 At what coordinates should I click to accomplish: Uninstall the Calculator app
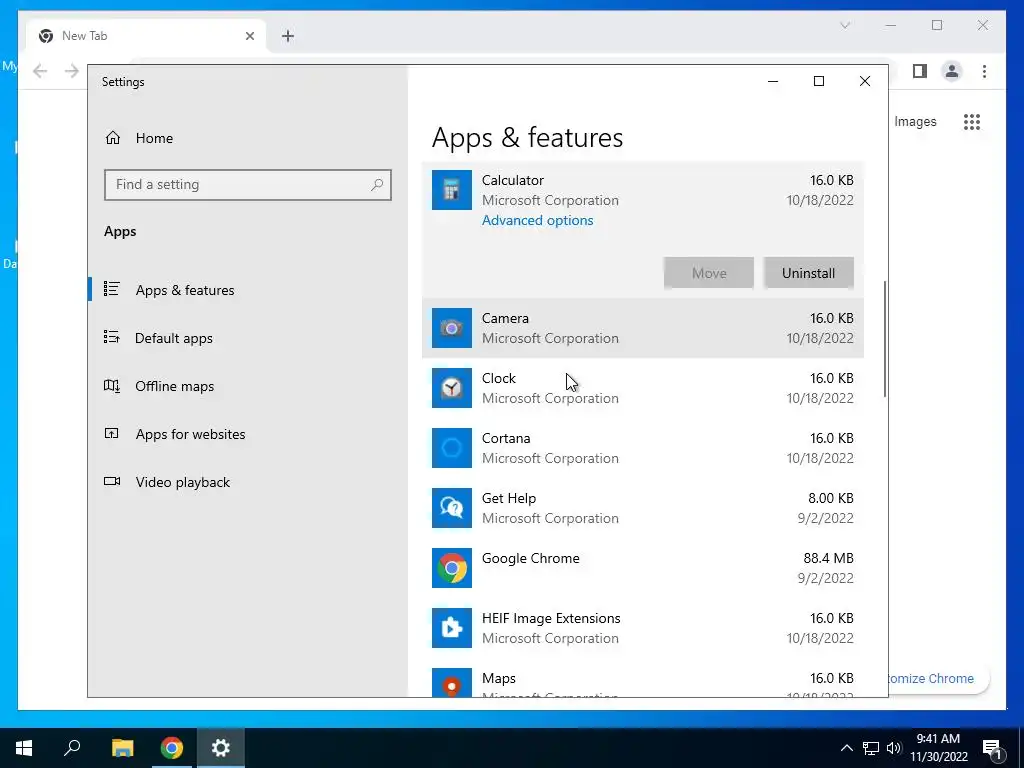808,273
